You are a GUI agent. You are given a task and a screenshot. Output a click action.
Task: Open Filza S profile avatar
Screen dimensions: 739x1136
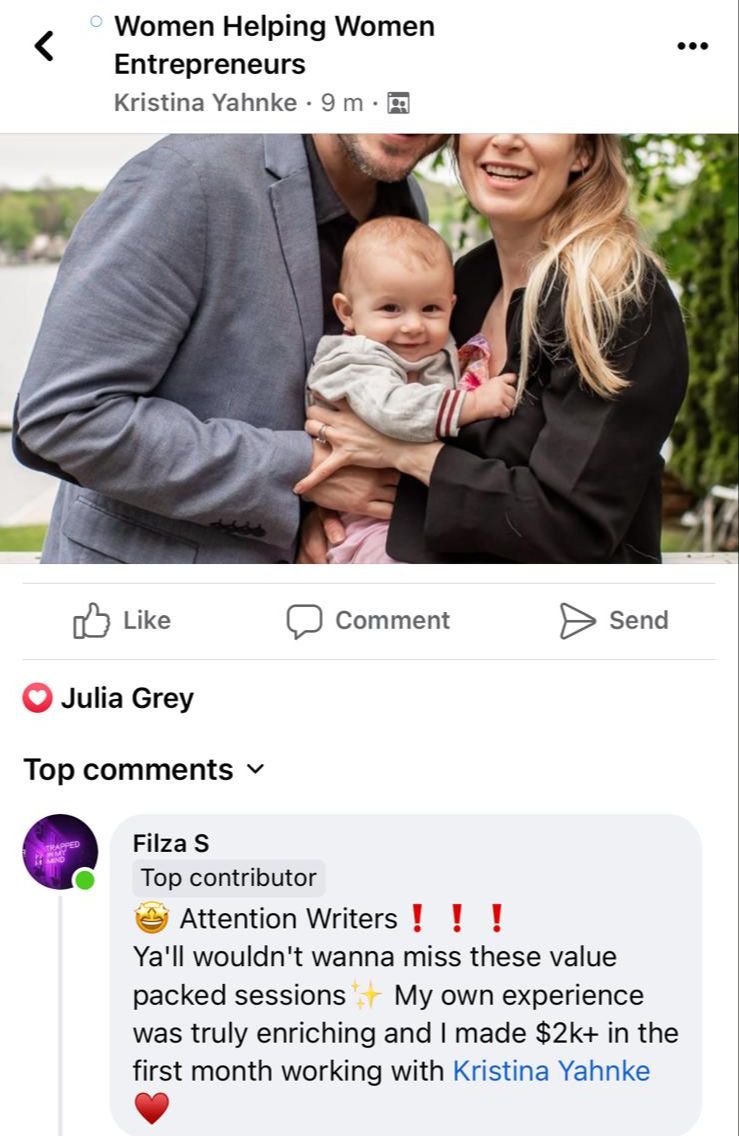click(60, 852)
